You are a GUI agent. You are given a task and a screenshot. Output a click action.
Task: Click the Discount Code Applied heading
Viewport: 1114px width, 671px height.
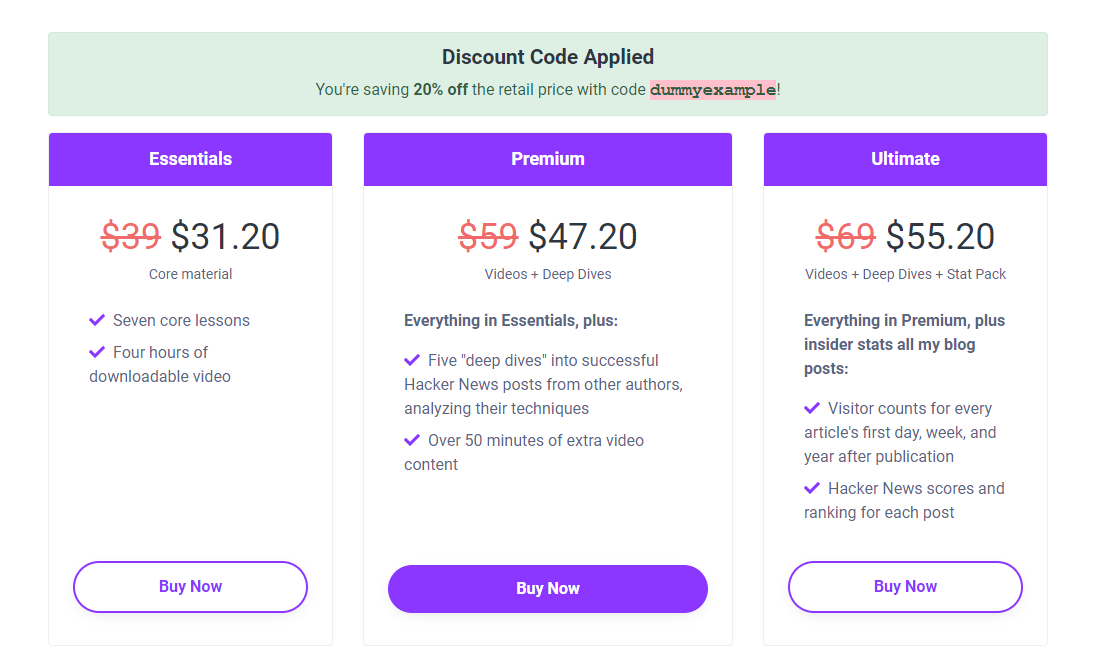coord(548,57)
